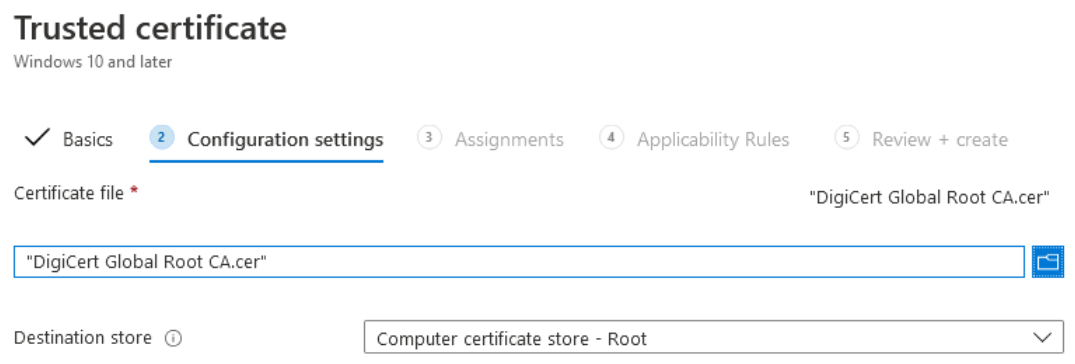Click the Destination store label text

pos(82,338)
